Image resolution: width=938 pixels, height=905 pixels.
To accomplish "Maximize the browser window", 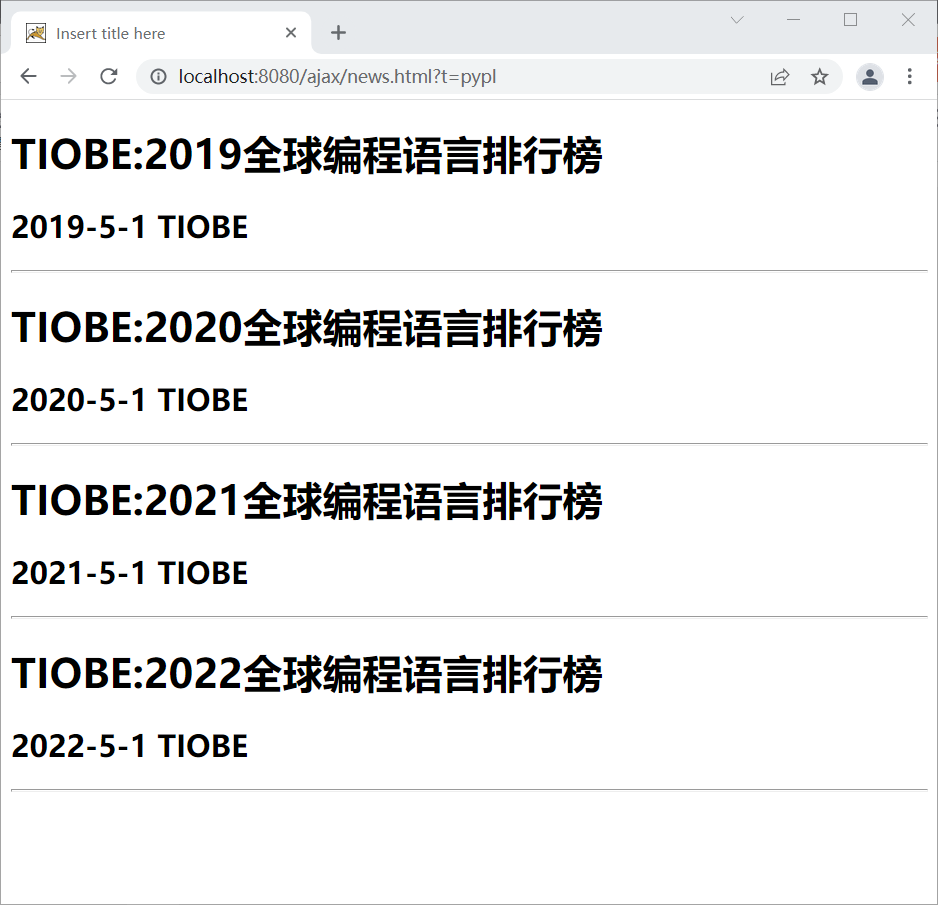I will (850, 20).
